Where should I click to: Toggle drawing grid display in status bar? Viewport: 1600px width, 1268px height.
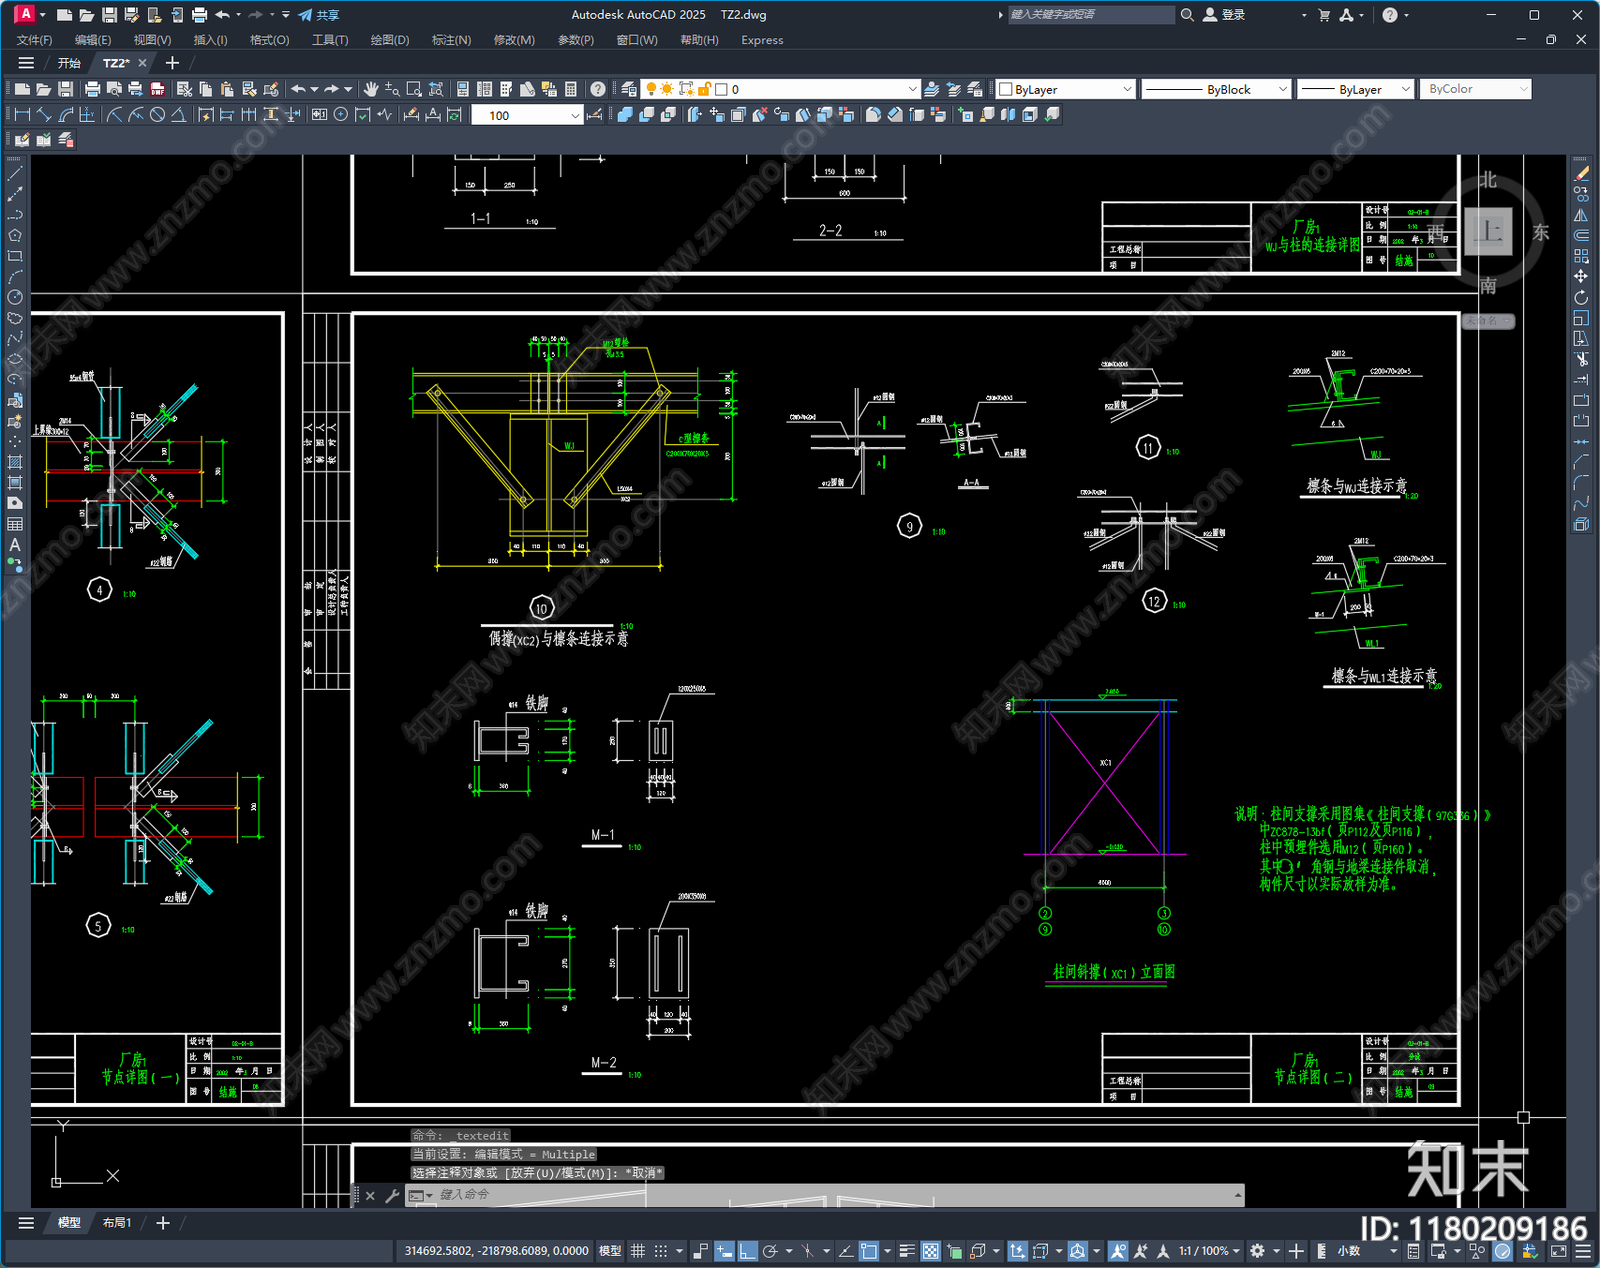(x=637, y=1251)
